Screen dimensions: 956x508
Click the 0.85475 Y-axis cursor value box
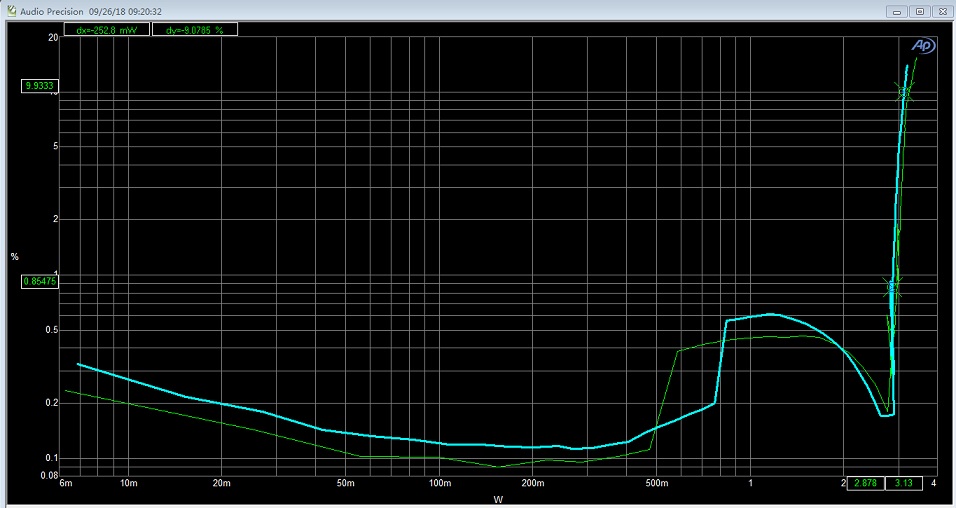pyautogui.click(x=40, y=282)
